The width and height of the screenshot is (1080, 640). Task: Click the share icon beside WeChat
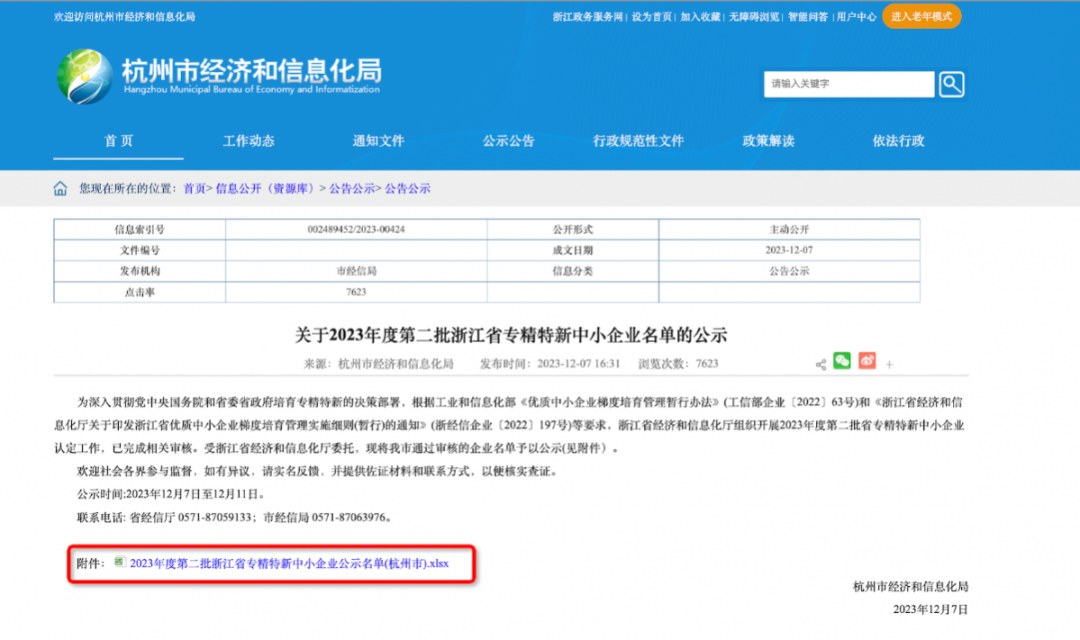[820, 364]
